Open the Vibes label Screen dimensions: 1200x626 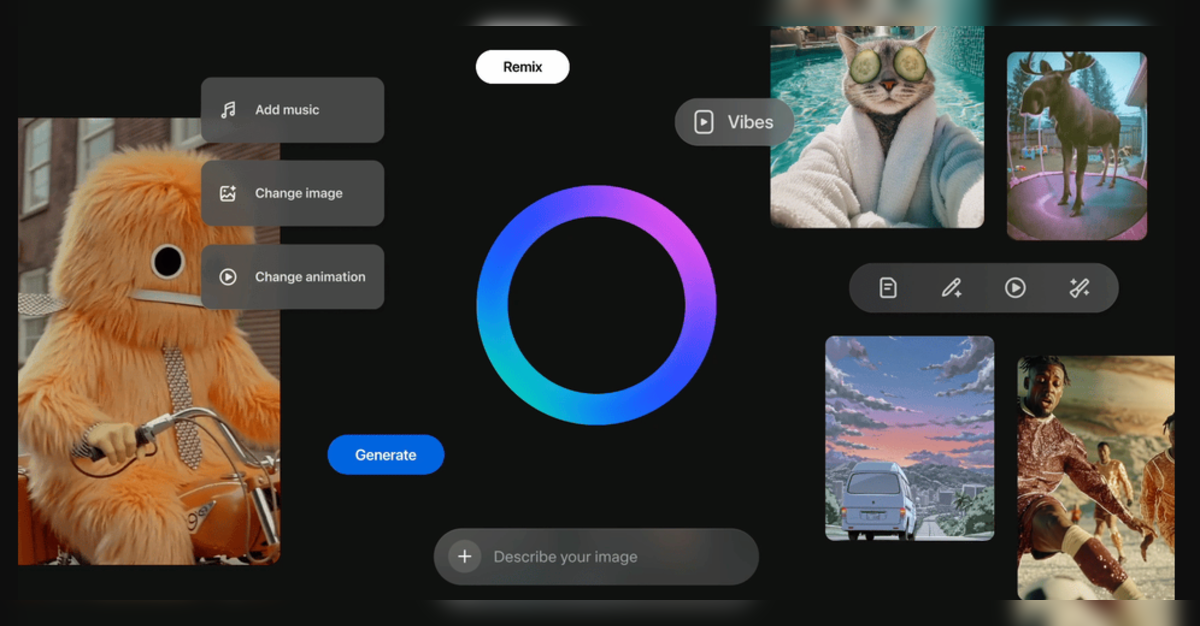pyautogui.click(x=750, y=122)
